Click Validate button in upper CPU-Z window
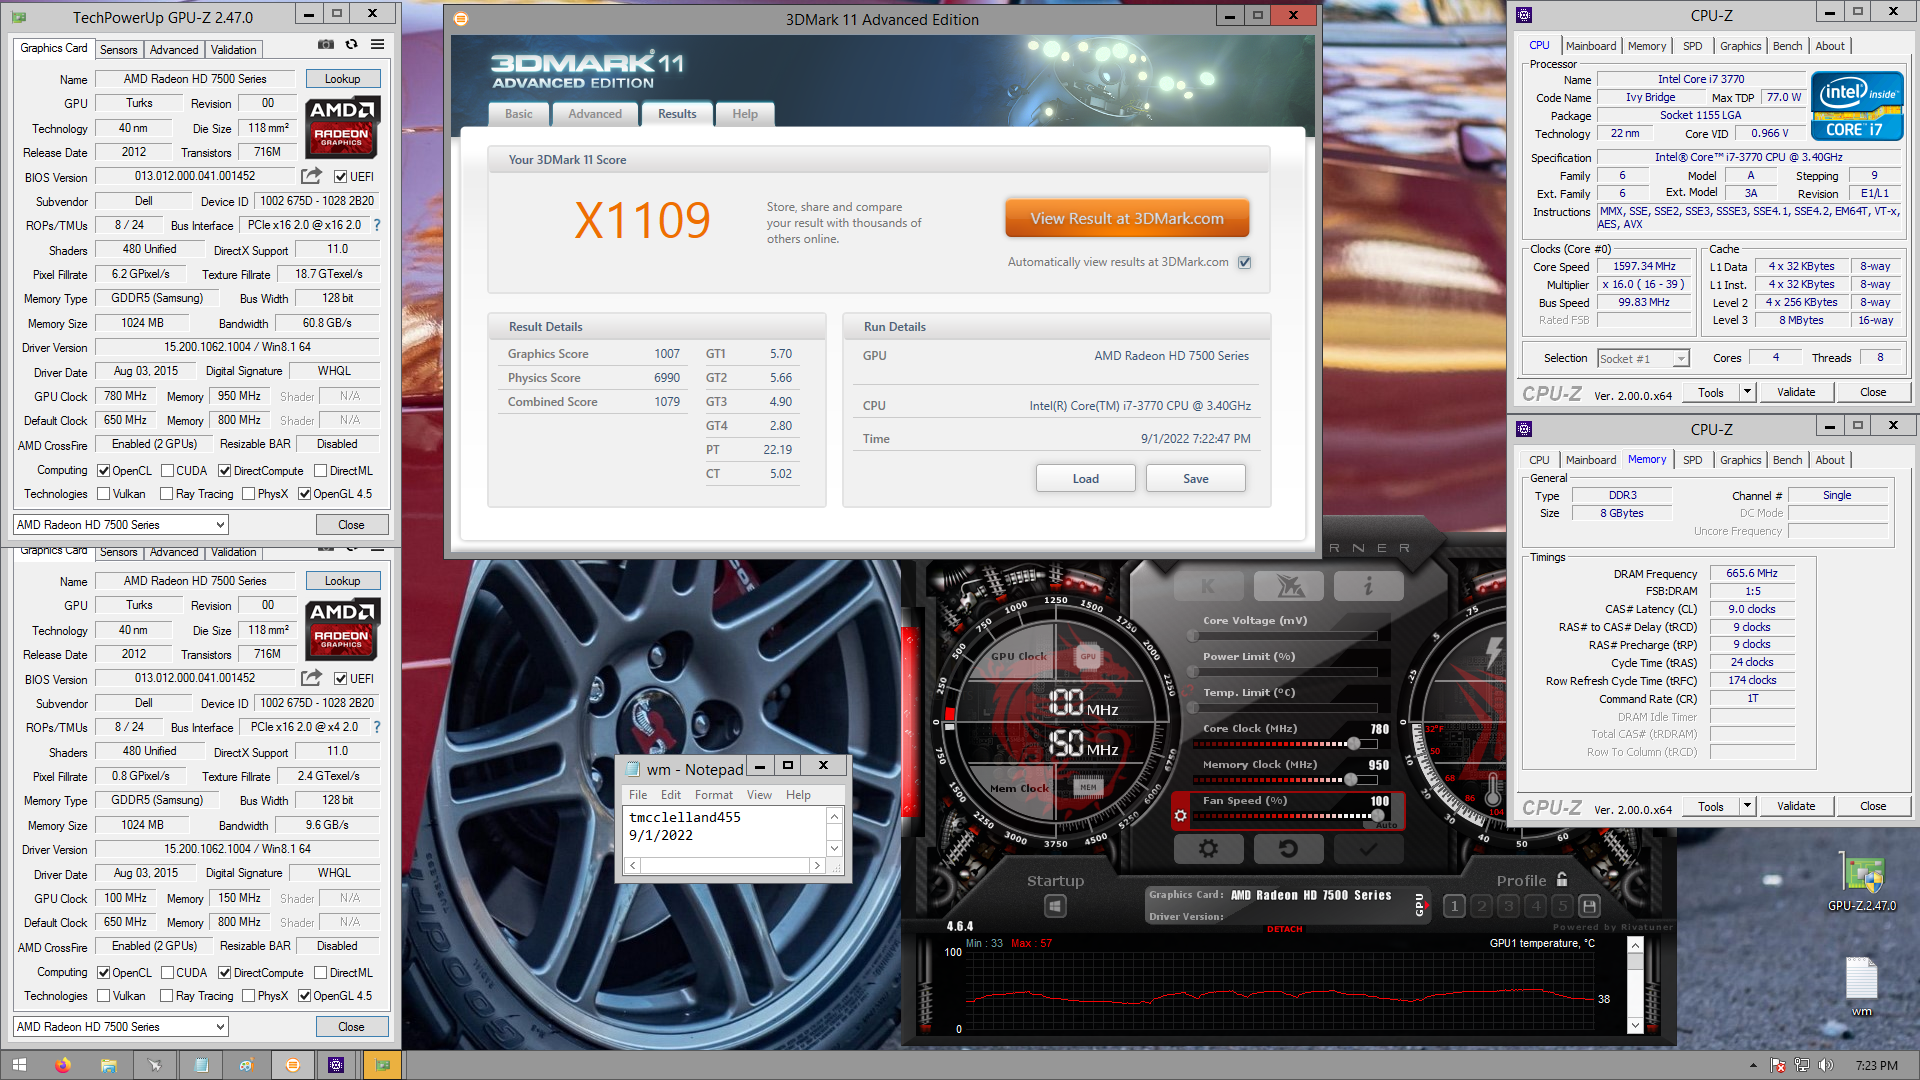 (1796, 392)
